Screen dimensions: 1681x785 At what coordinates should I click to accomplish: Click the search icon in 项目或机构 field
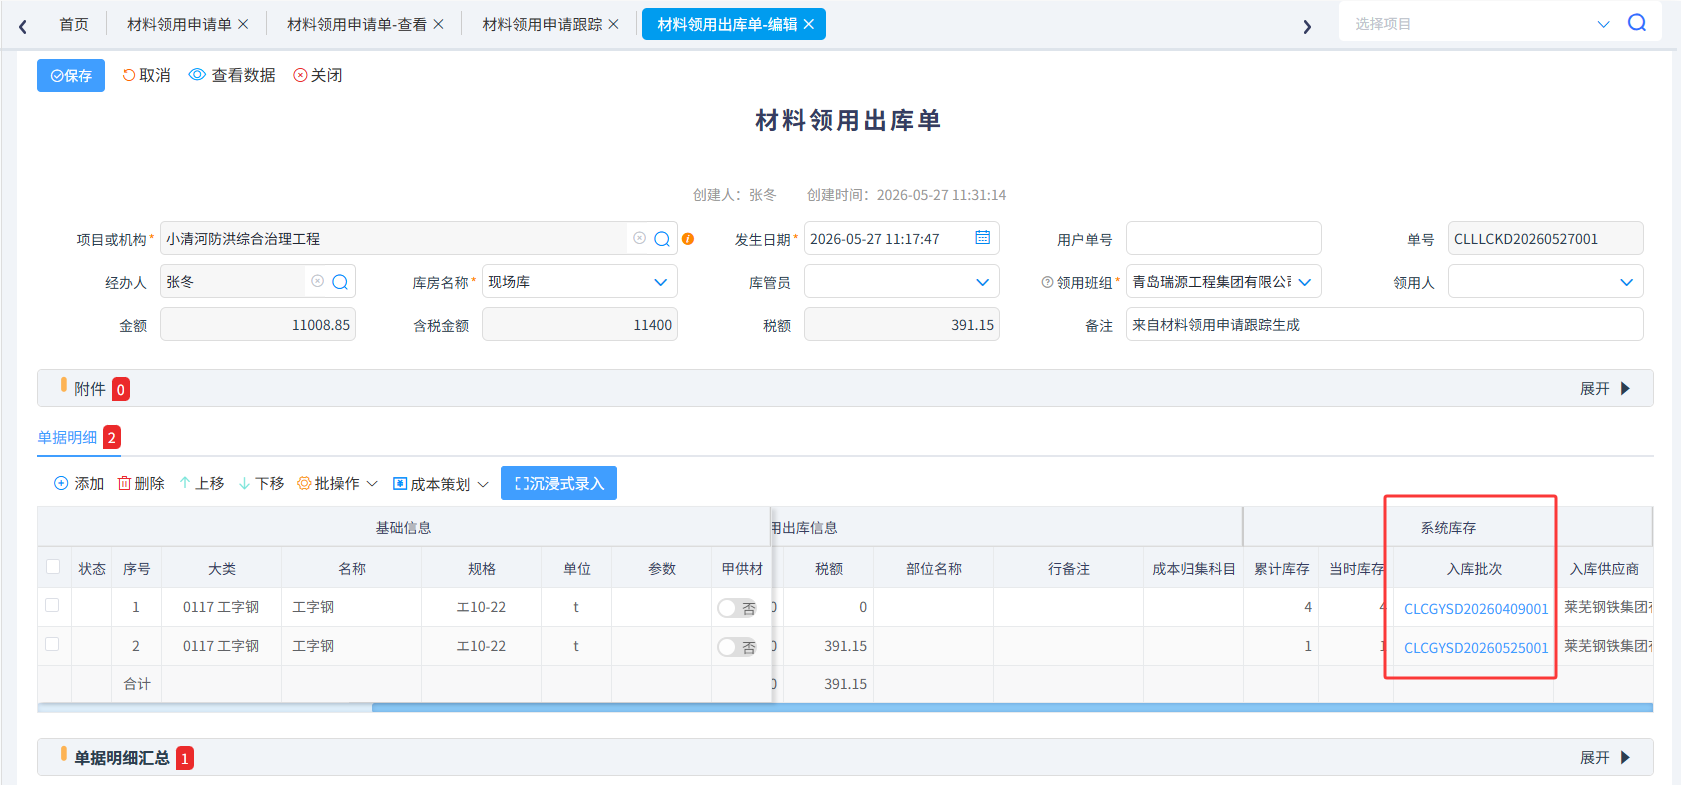click(x=662, y=239)
